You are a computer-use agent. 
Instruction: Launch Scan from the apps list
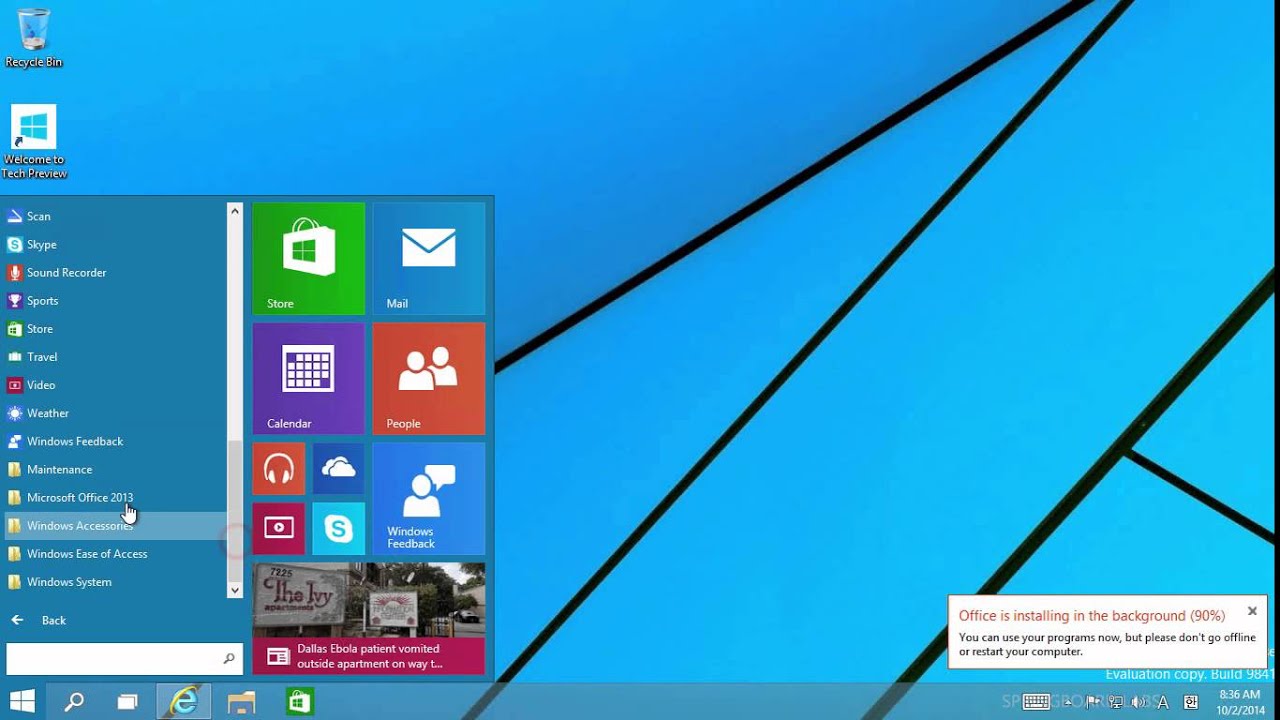pyautogui.click(x=114, y=216)
